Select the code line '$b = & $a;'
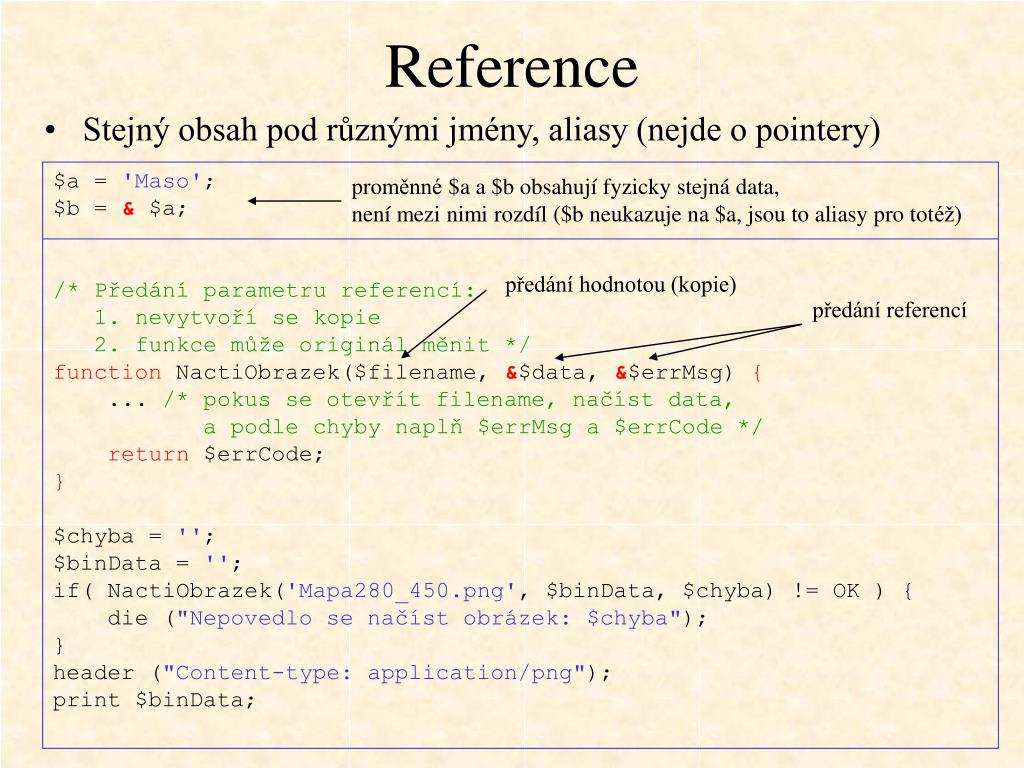 coord(120,208)
